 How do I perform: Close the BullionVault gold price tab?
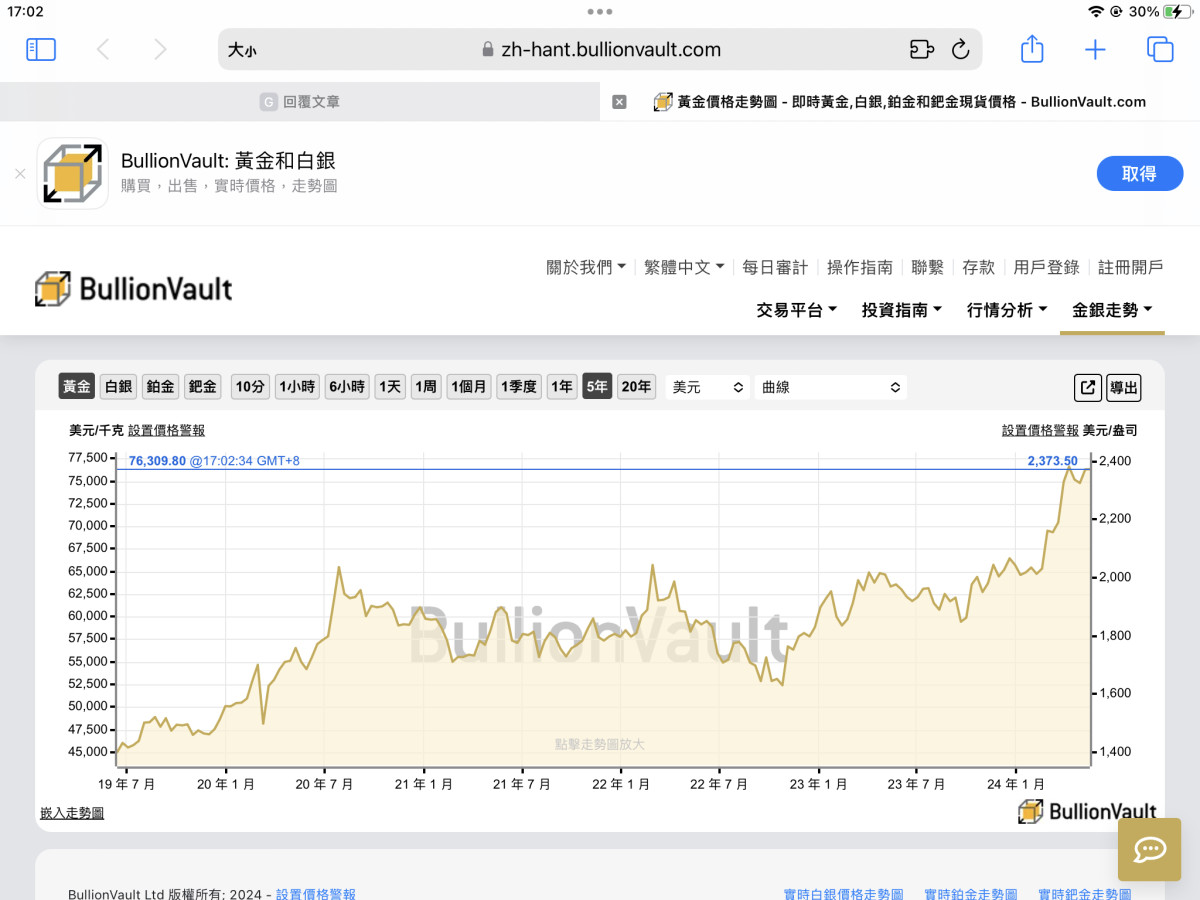pyautogui.click(x=619, y=101)
